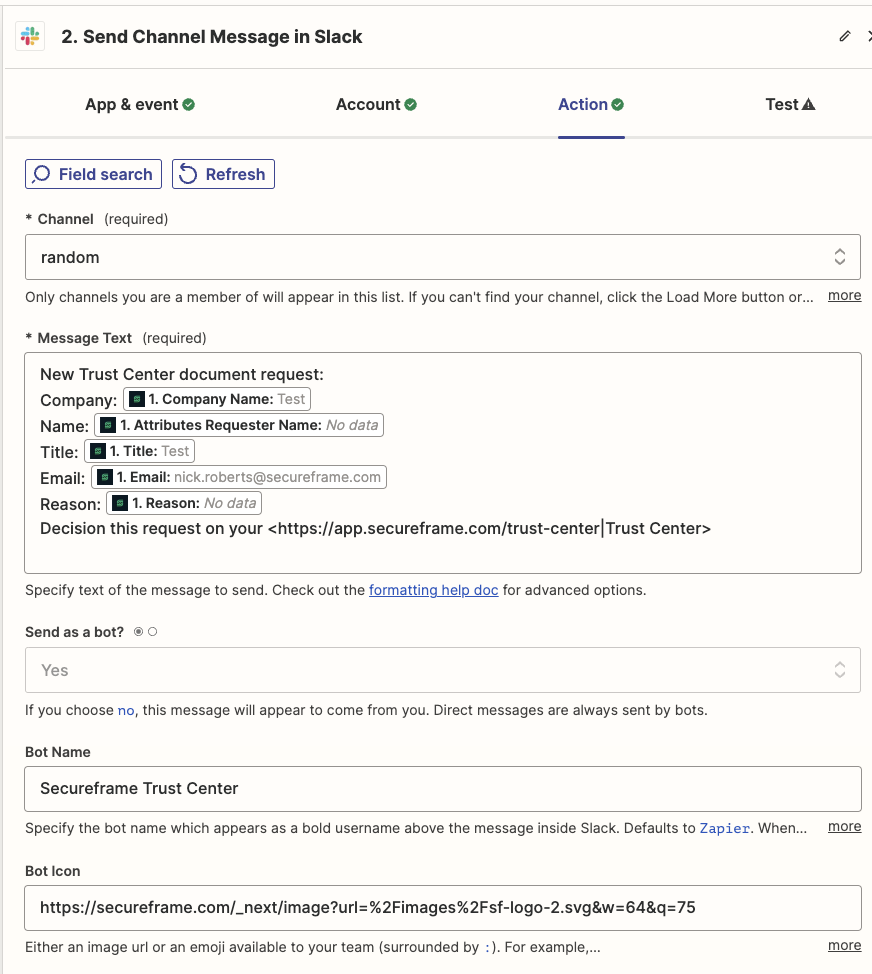Click the Channel dropdown up-down arrows
This screenshot has width=872, height=974.
(x=840, y=257)
